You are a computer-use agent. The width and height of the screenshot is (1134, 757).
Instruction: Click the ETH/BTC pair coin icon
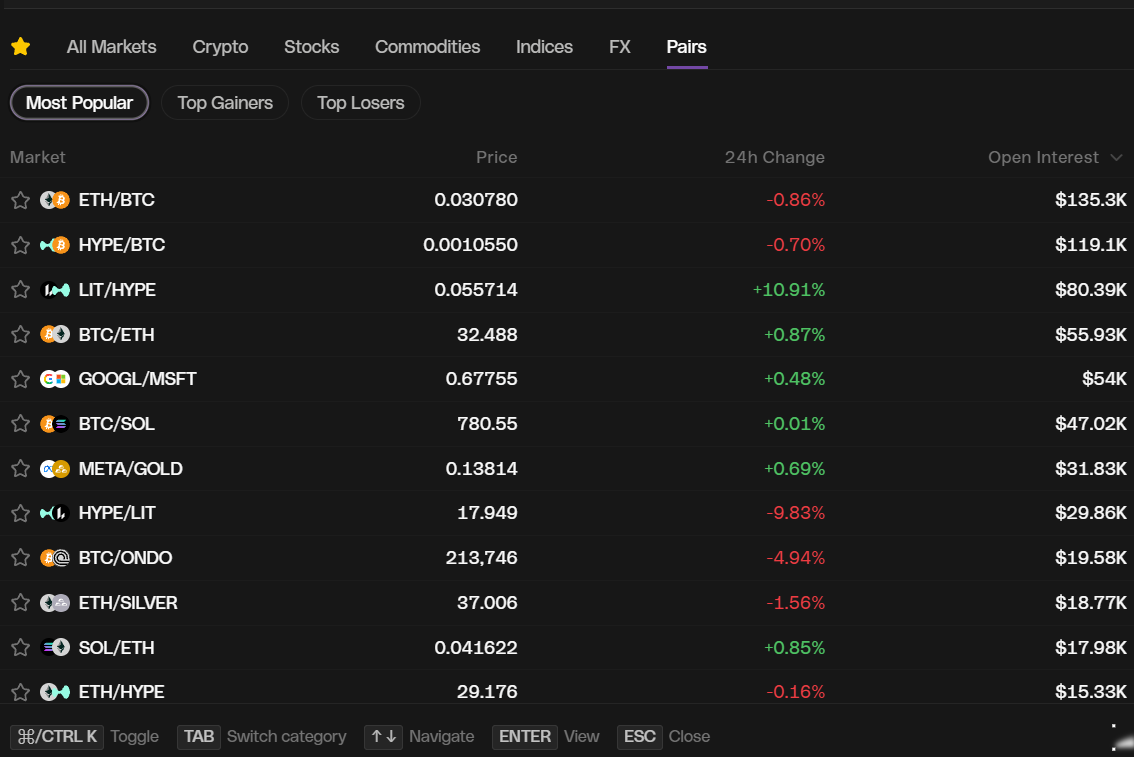pos(55,200)
